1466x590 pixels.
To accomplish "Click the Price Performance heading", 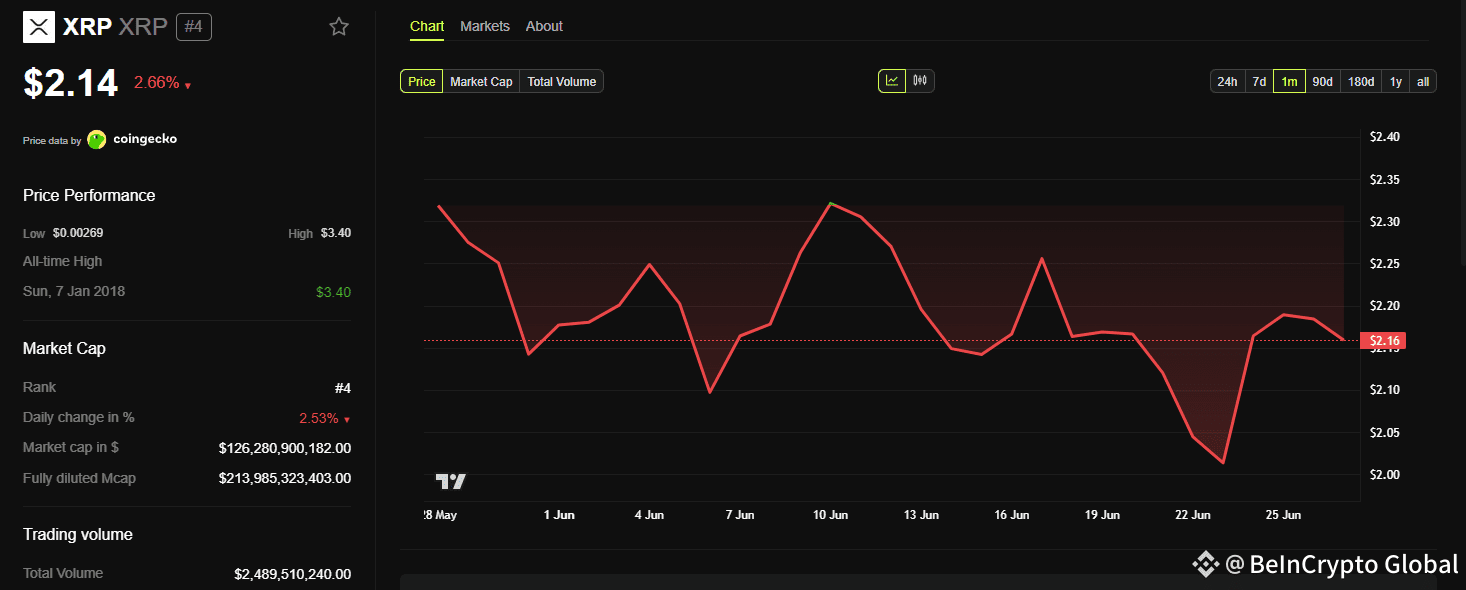I will (89, 195).
